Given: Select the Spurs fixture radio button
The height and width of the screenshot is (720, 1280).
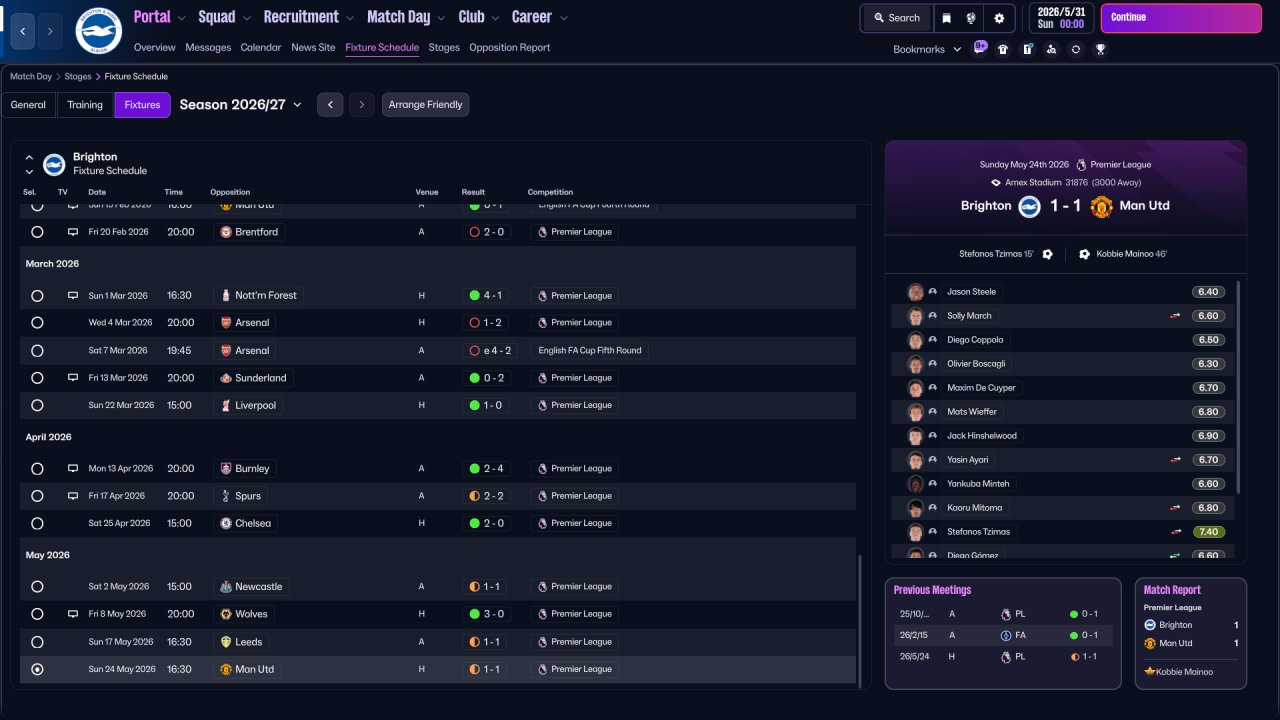Looking at the screenshot, I should 37,496.
